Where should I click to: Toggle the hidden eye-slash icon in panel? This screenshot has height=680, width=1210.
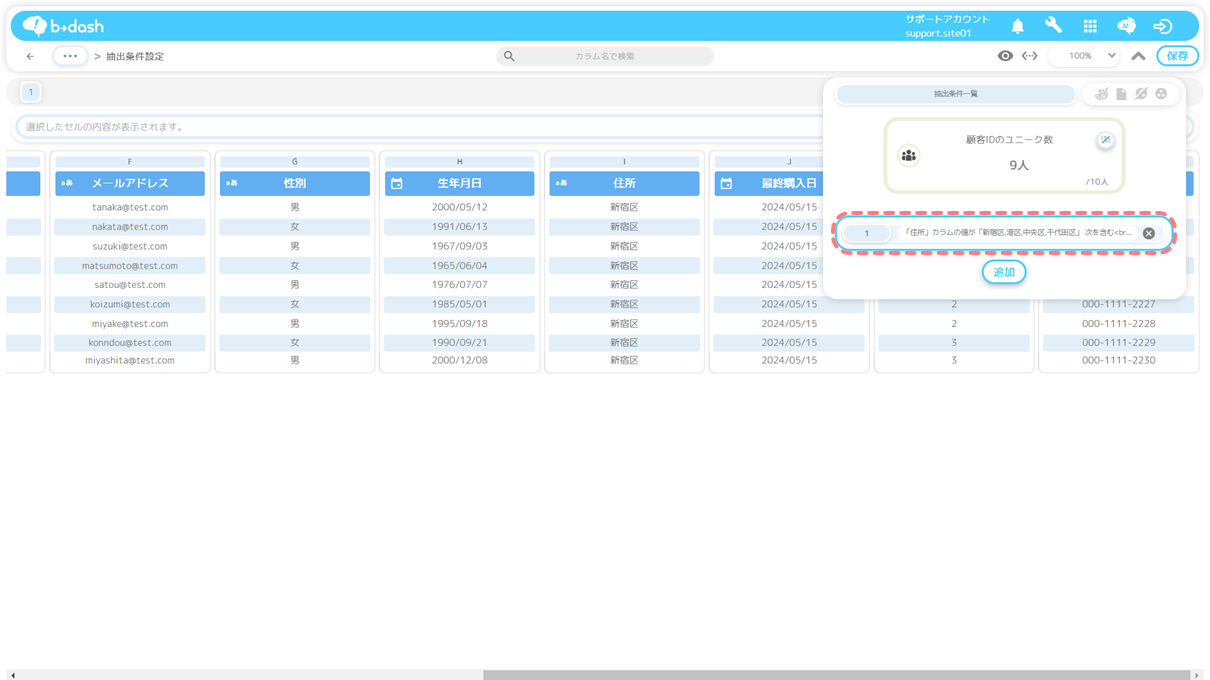point(1141,94)
